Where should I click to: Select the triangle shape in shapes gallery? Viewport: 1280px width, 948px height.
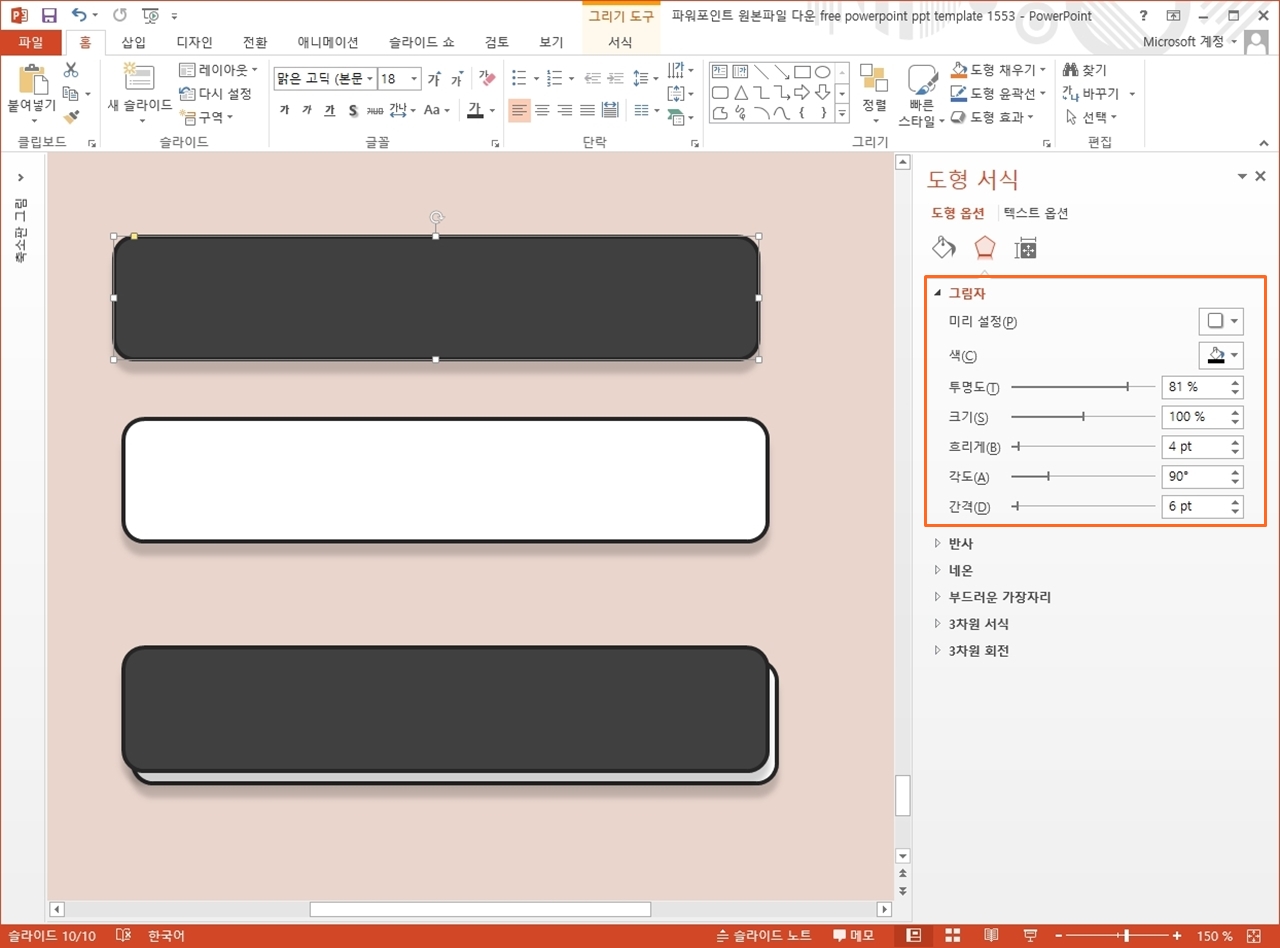click(741, 93)
